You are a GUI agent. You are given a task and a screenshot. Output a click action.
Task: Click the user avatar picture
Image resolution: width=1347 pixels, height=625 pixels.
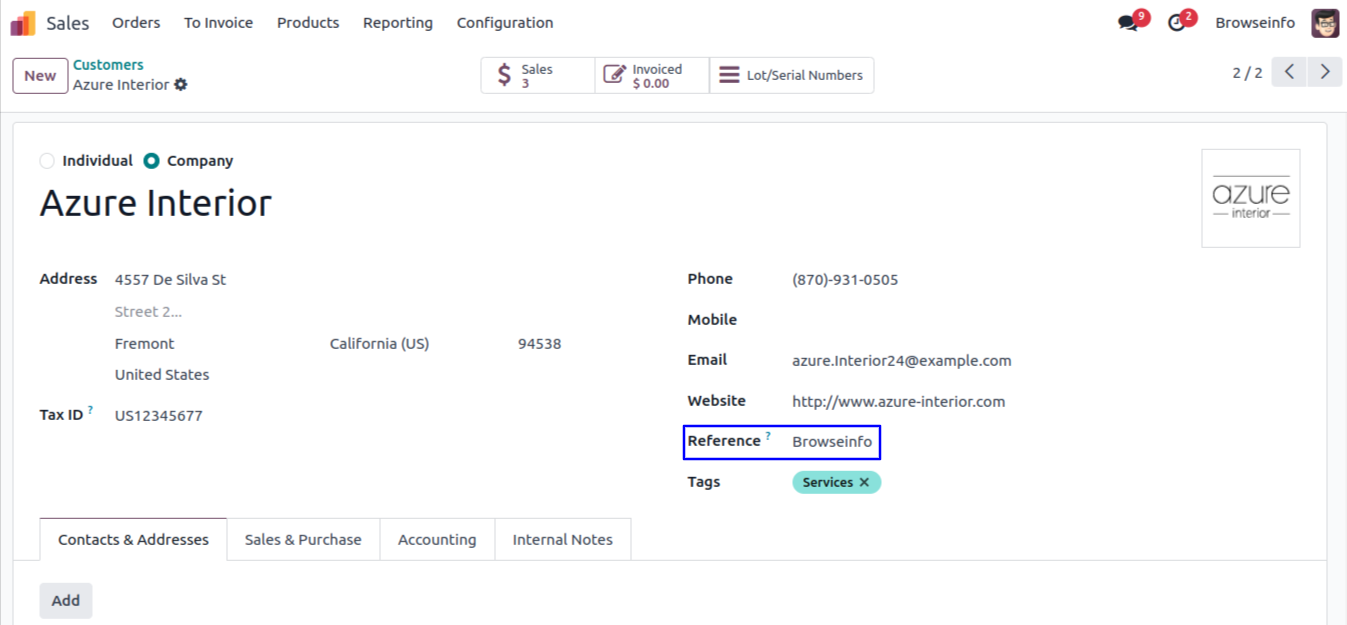pyautogui.click(x=1325, y=23)
